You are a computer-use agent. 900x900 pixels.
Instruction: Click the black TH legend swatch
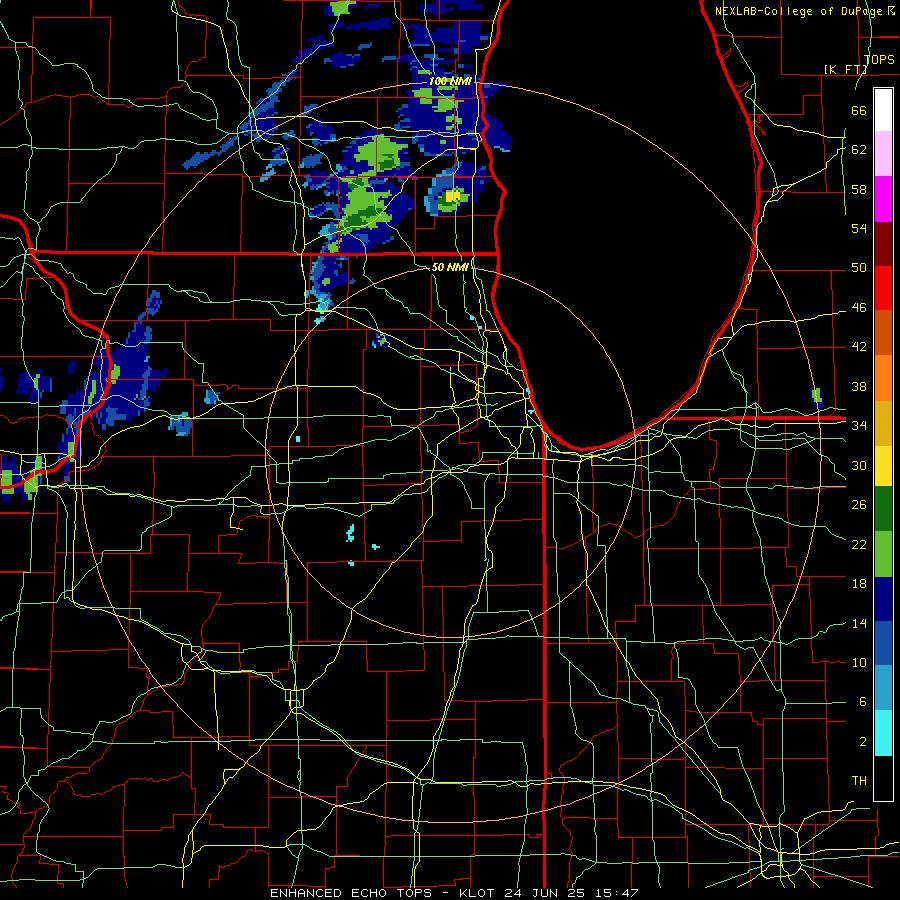pos(883,778)
